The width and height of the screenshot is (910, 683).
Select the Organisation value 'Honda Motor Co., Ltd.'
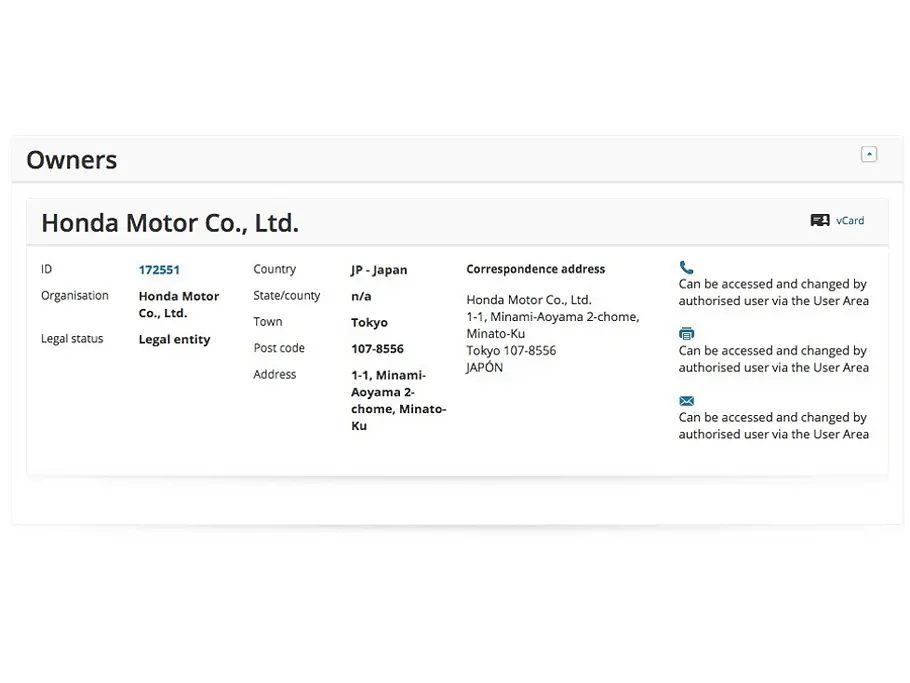coord(179,305)
